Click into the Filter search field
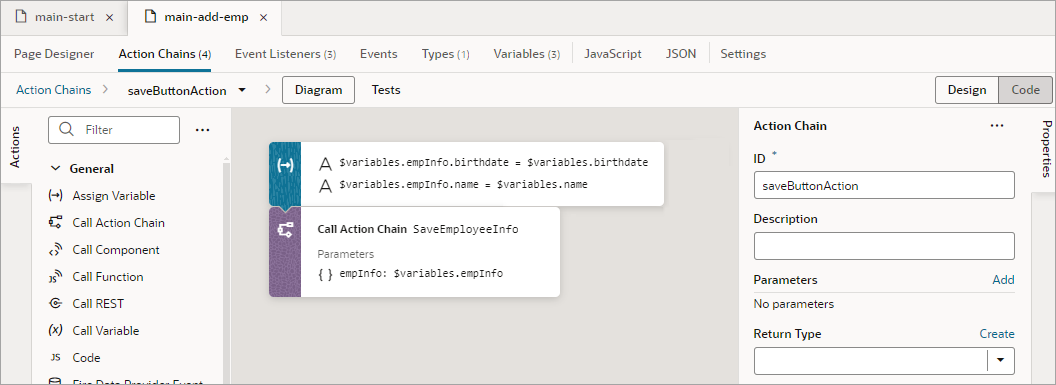The height and width of the screenshot is (385, 1056). pos(114,130)
